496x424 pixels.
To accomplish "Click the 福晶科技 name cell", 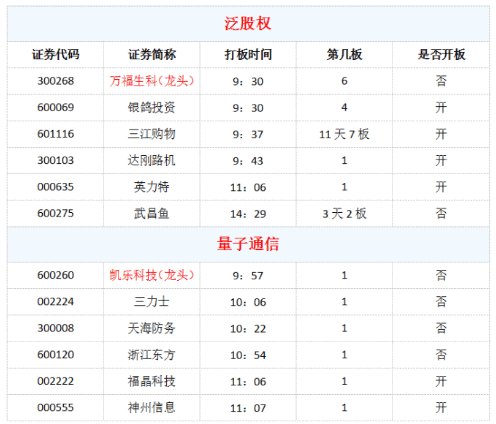I will click(152, 381).
